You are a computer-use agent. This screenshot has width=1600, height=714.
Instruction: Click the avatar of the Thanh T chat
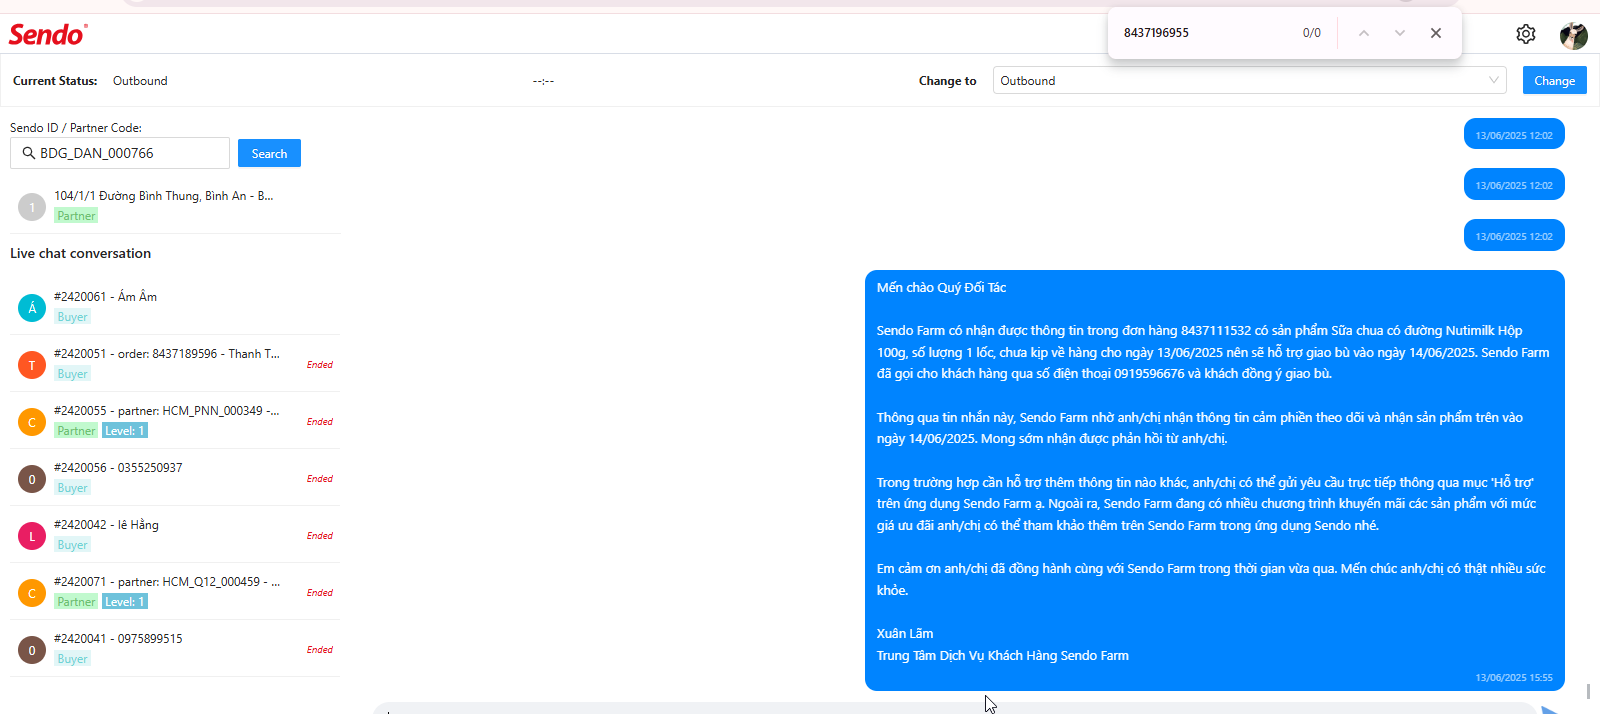point(32,365)
